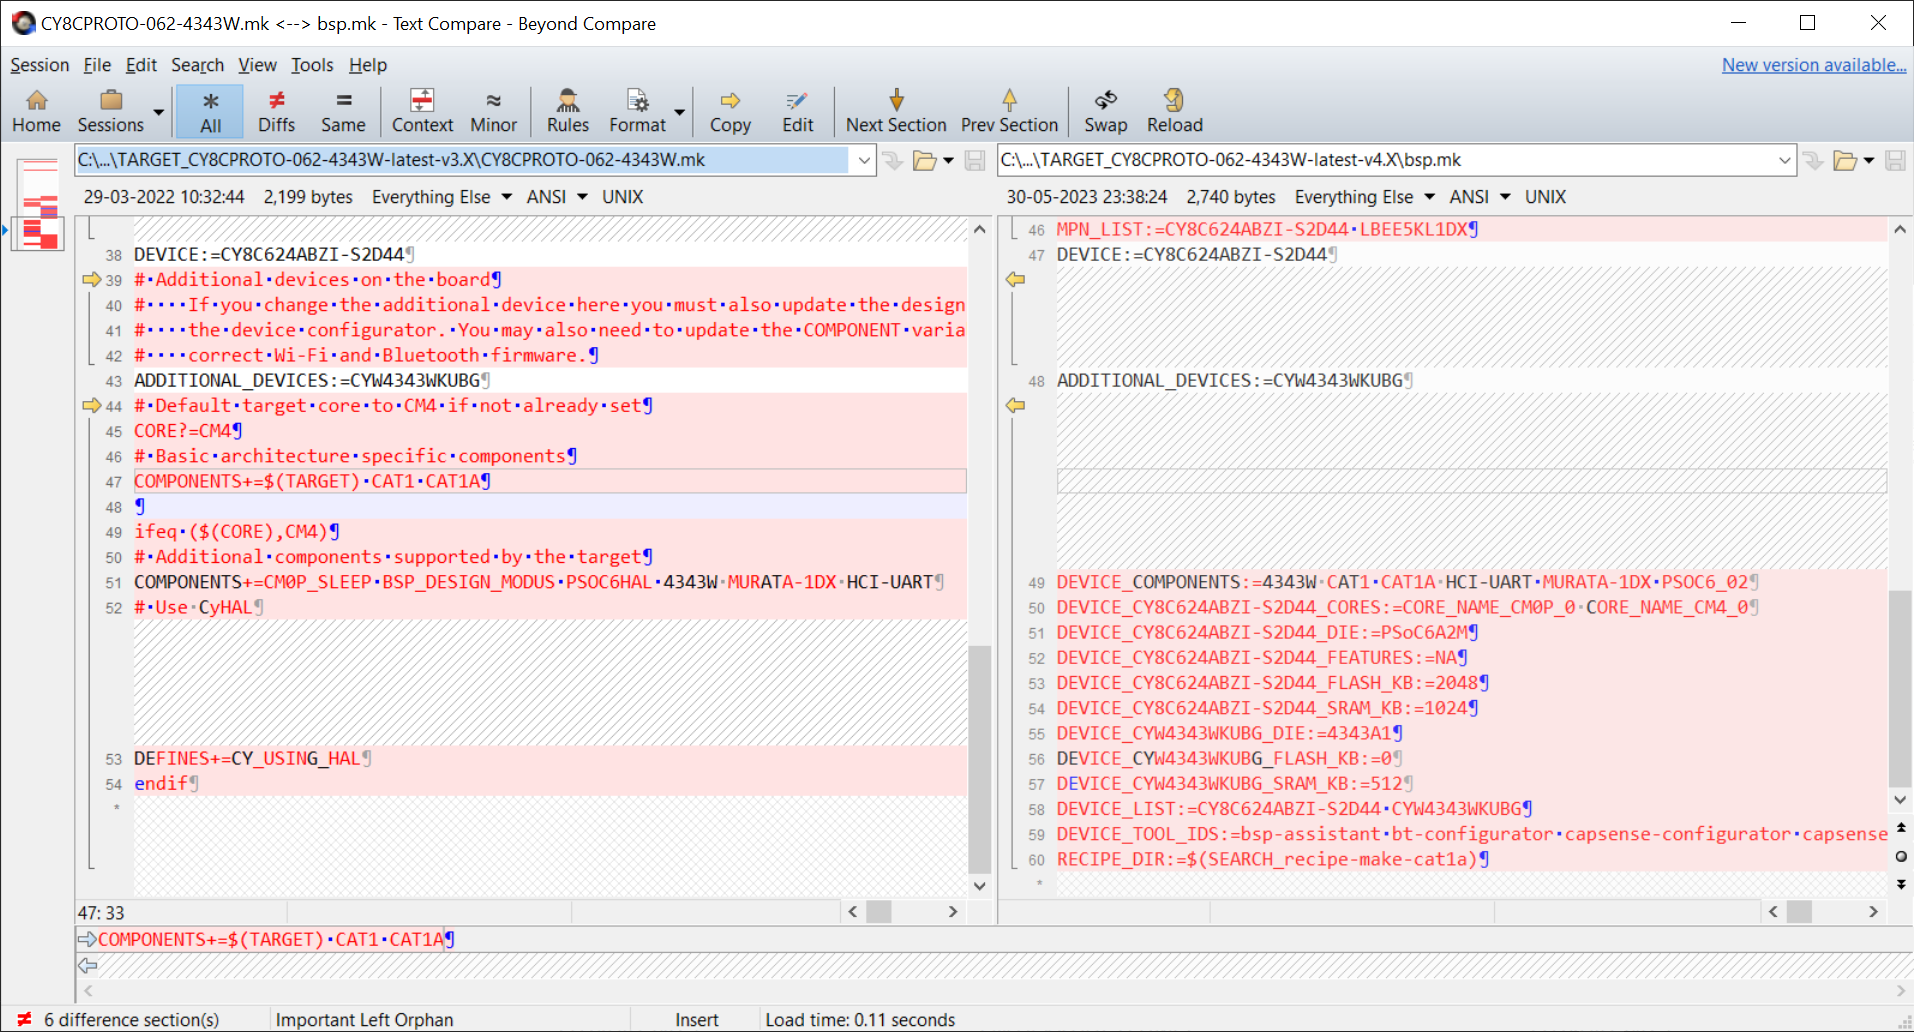
Task: Open Tools menu
Action: coord(312,65)
